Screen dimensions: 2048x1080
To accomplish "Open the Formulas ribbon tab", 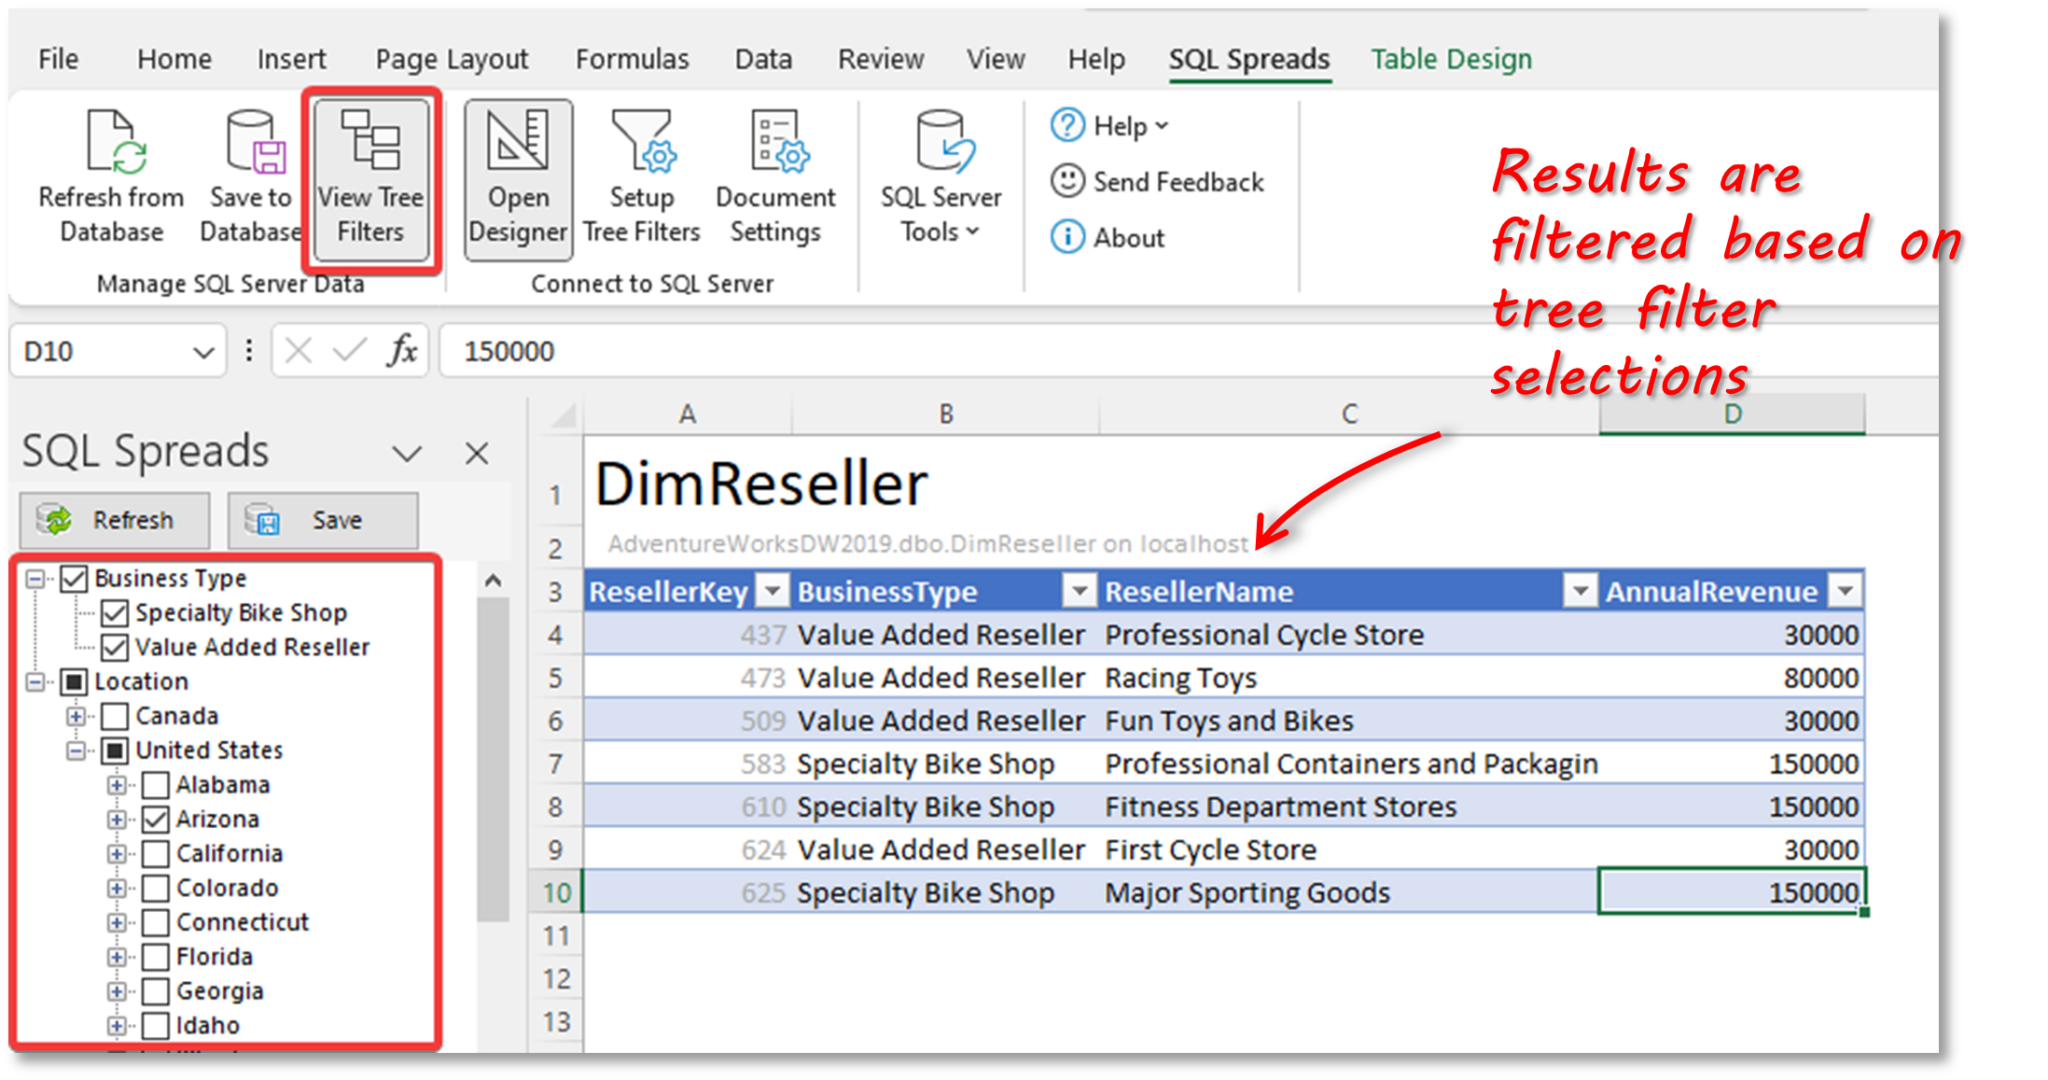I will (632, 59).
